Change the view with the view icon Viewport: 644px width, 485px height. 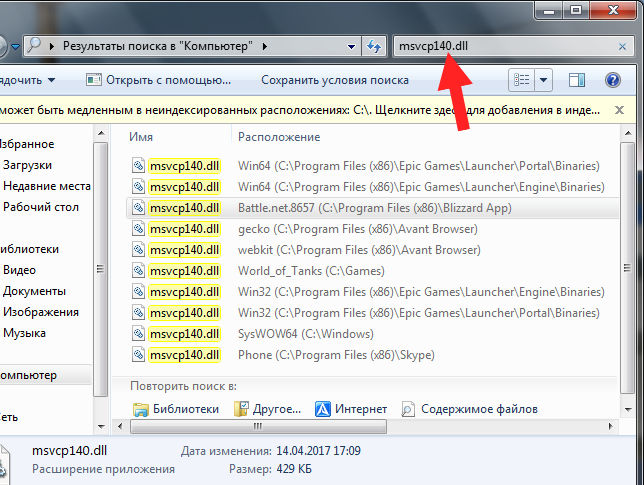pos(522,80)
